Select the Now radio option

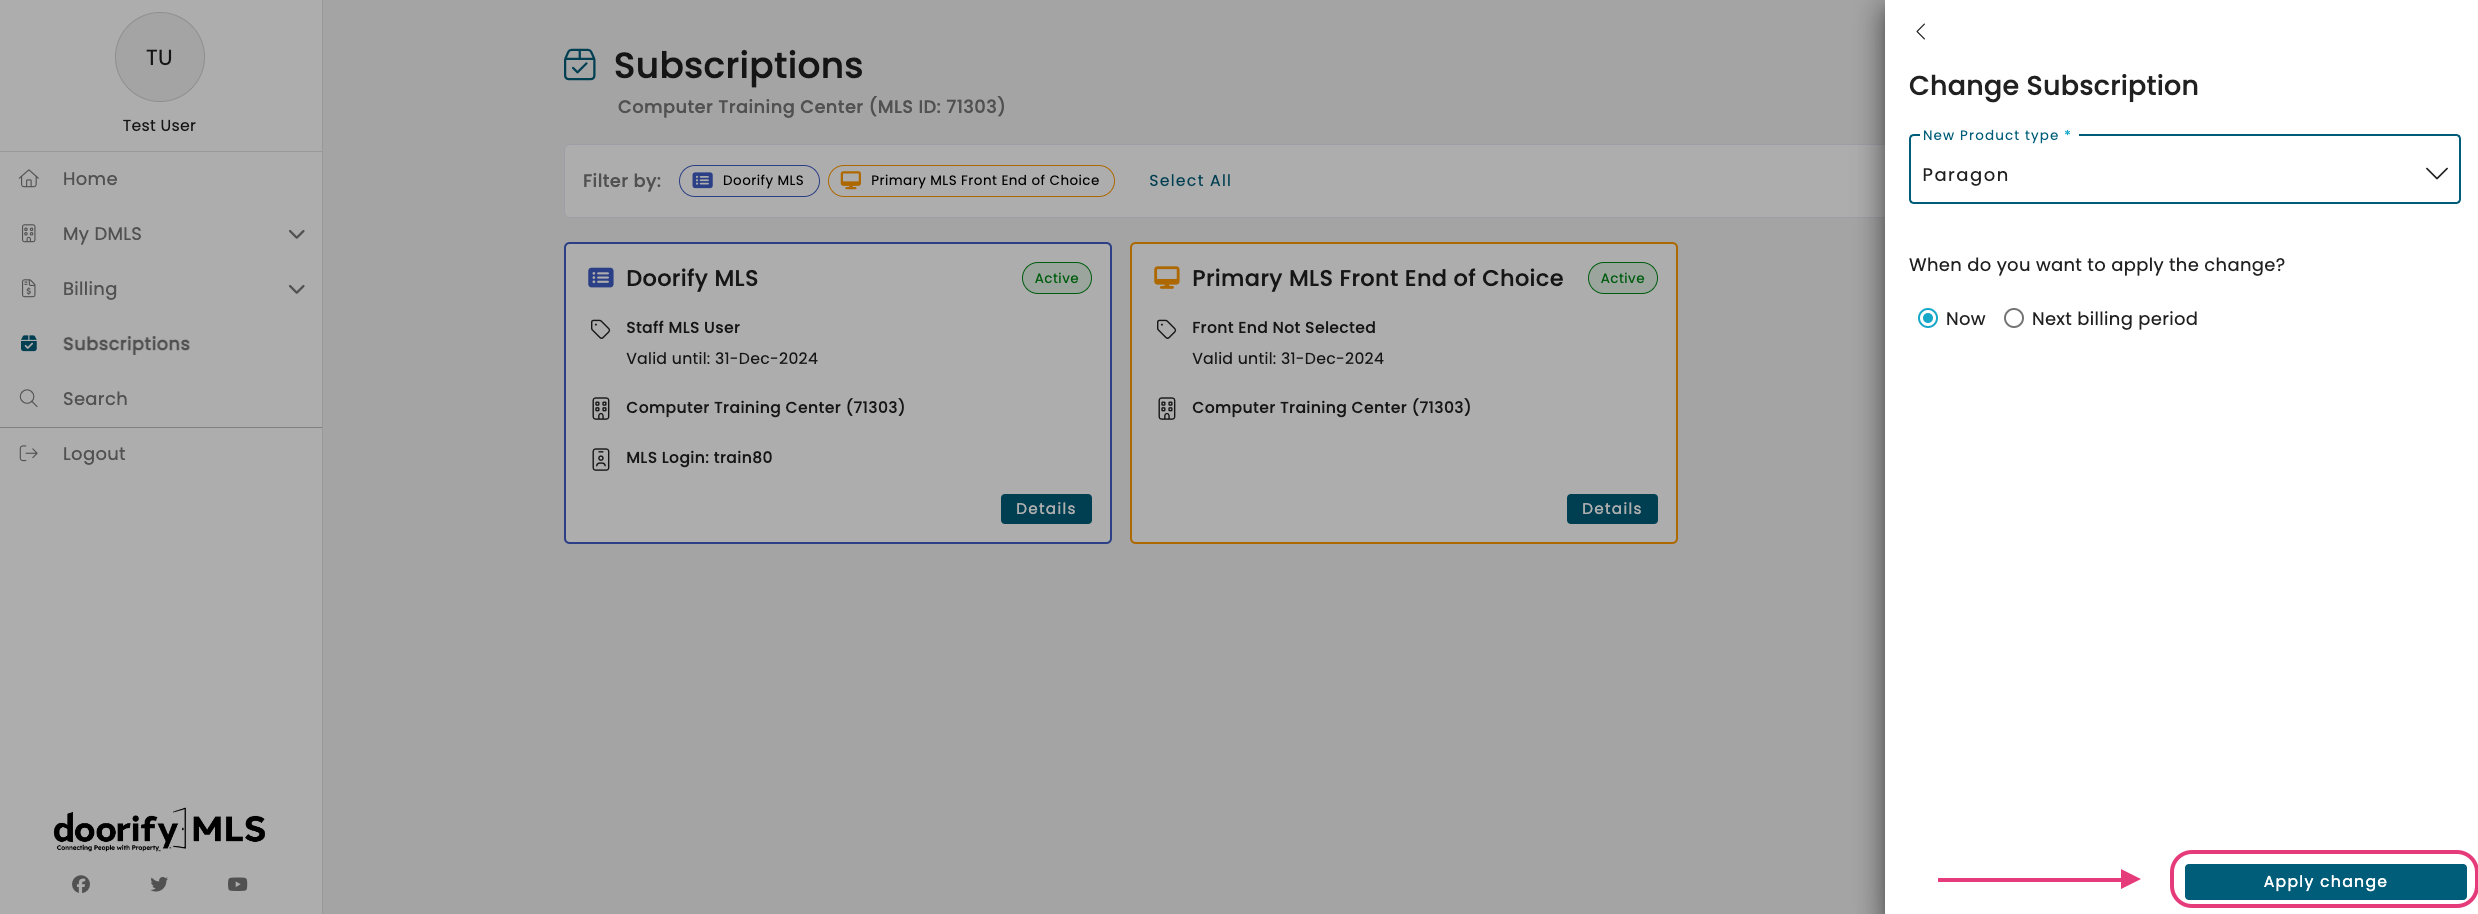click(1927, 319)
